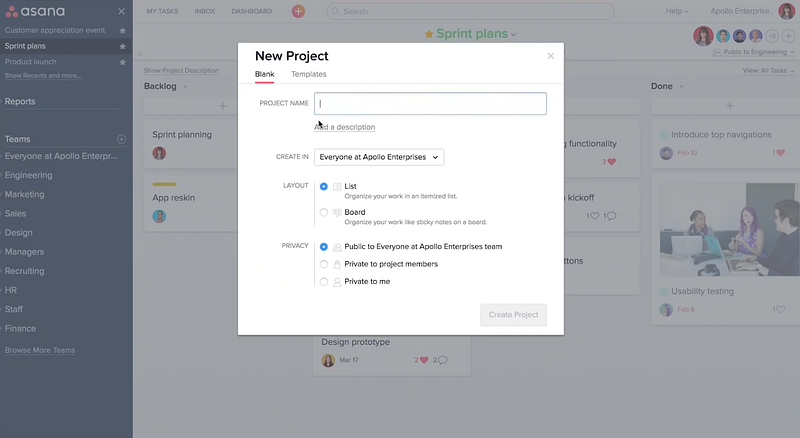Image resolution: width=800 pixels, height=438 pixels.
Task: Select the Board layout radio button
Action: (x=324, y=212)
